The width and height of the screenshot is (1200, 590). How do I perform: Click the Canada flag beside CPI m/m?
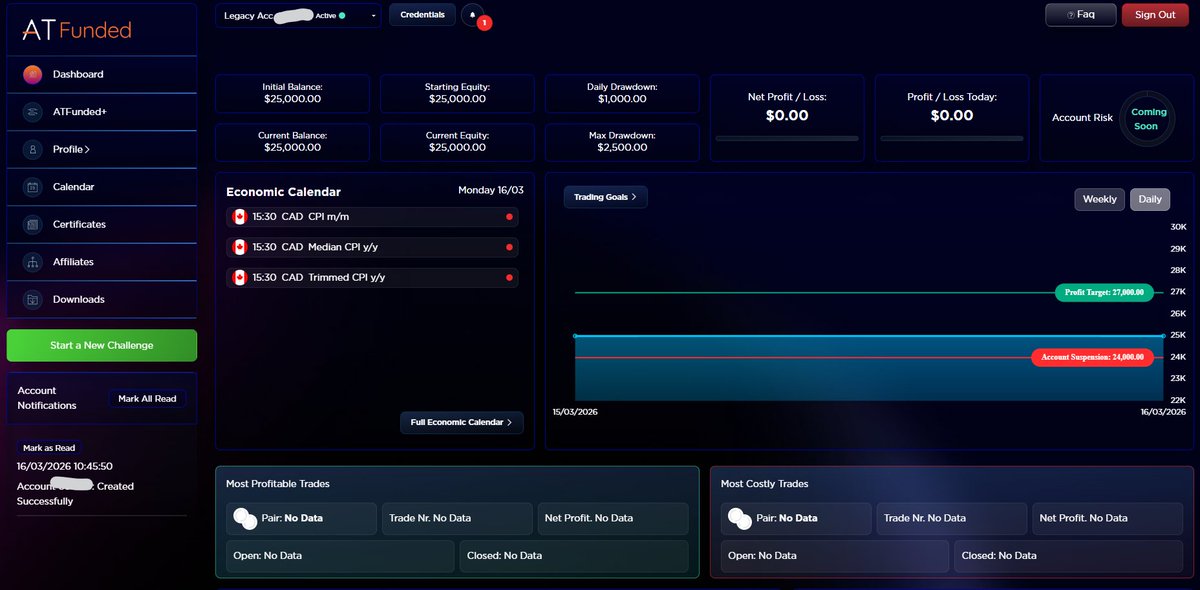(x=239, y=217)
